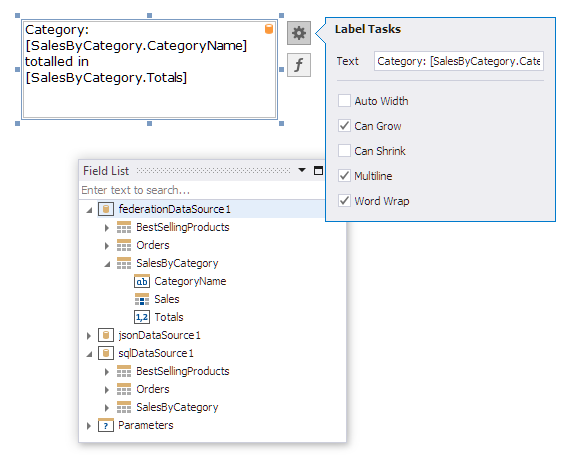
Task: Open the expression editor f button
Action: [x=298, y=65]
